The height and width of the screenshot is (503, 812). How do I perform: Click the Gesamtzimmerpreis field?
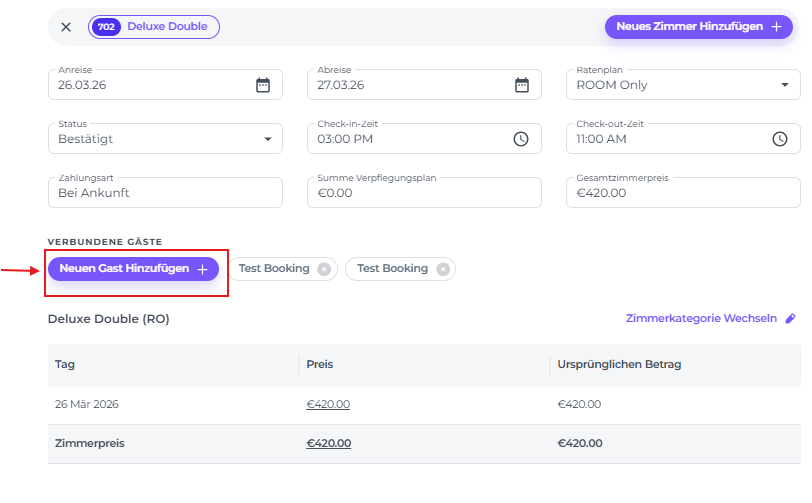(683, 193)
